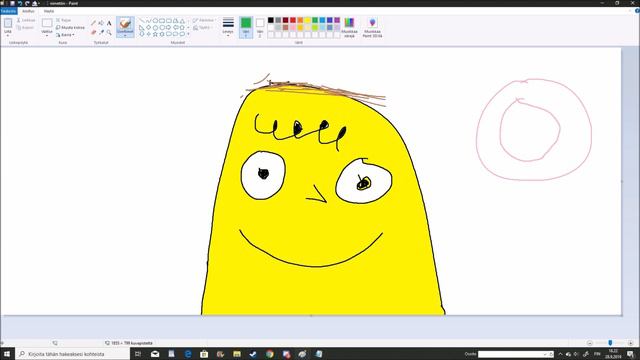Select the five-point star shape
Viewport: 640px width, 360px height.
(x=155, y=34)
